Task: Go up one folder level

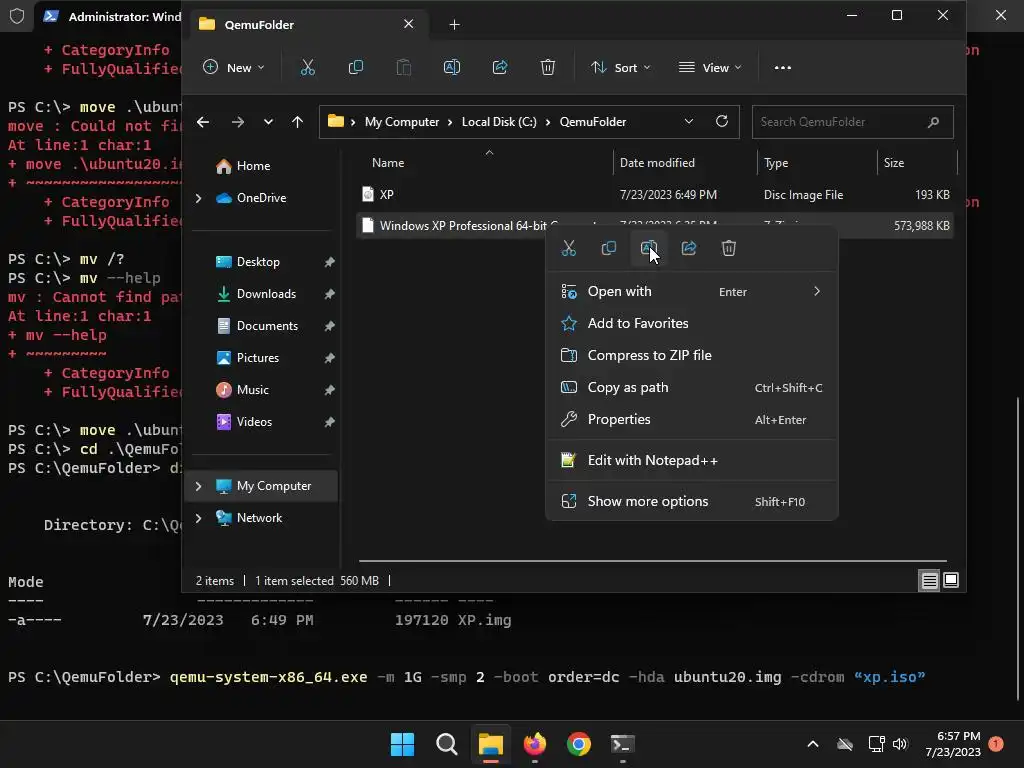Action: 297,121
